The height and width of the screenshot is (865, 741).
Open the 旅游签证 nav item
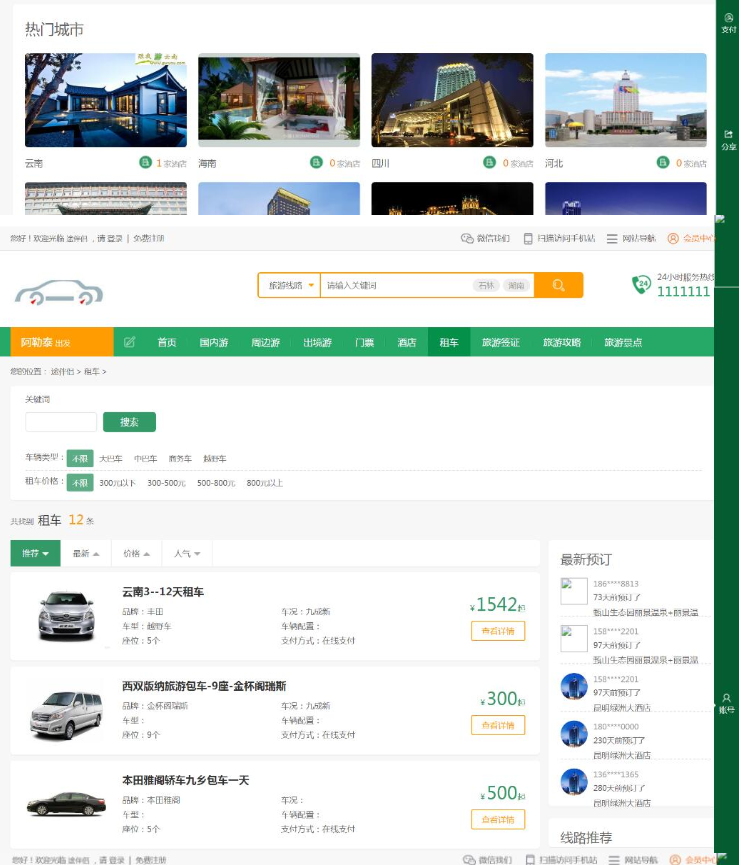coord(500,342)
